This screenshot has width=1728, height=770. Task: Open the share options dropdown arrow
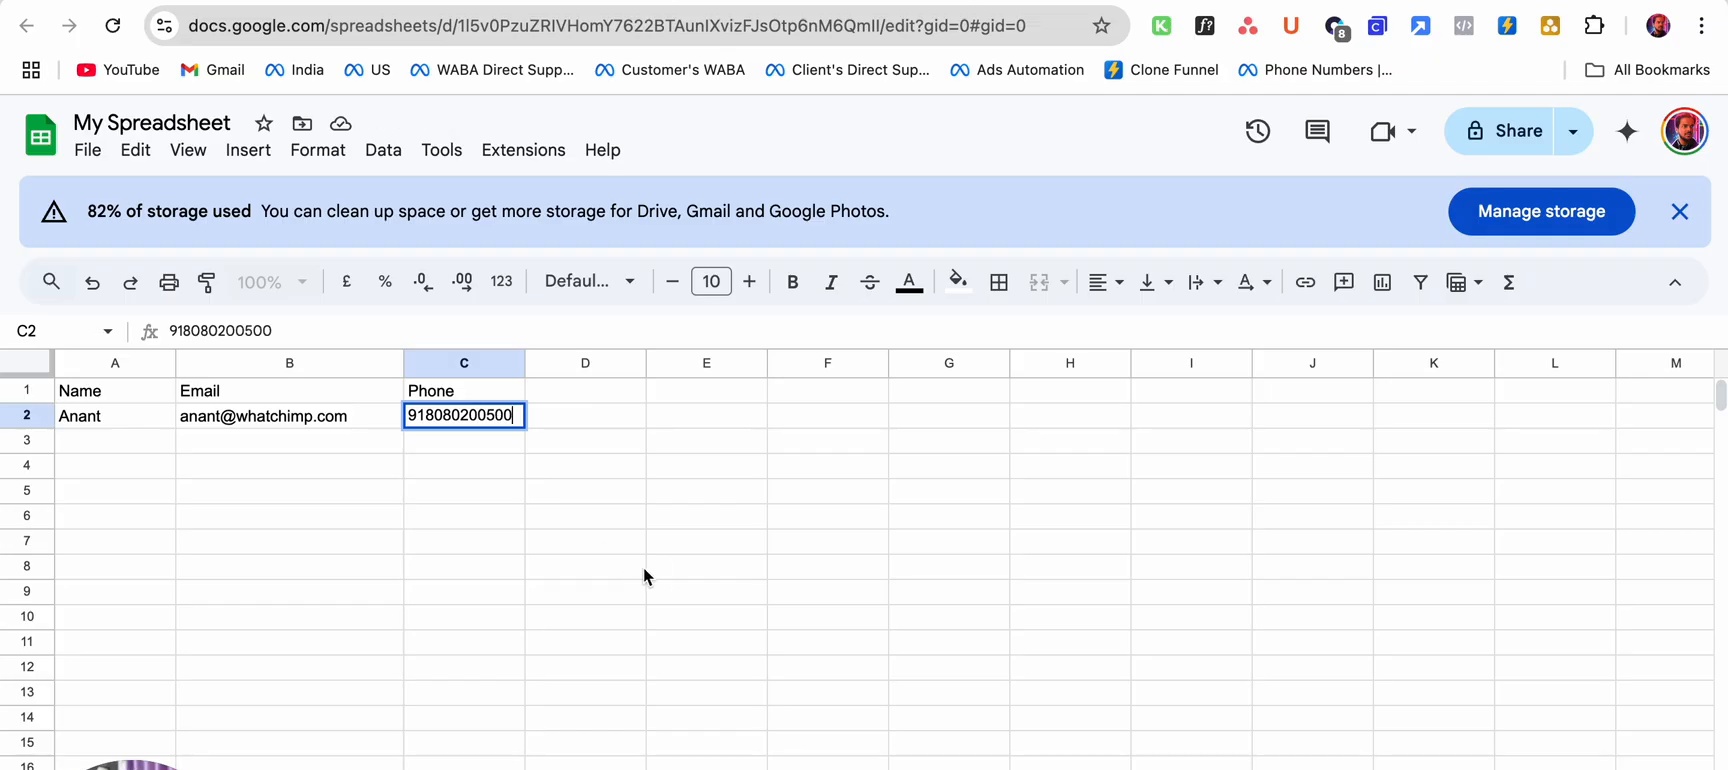point(1573,131)
